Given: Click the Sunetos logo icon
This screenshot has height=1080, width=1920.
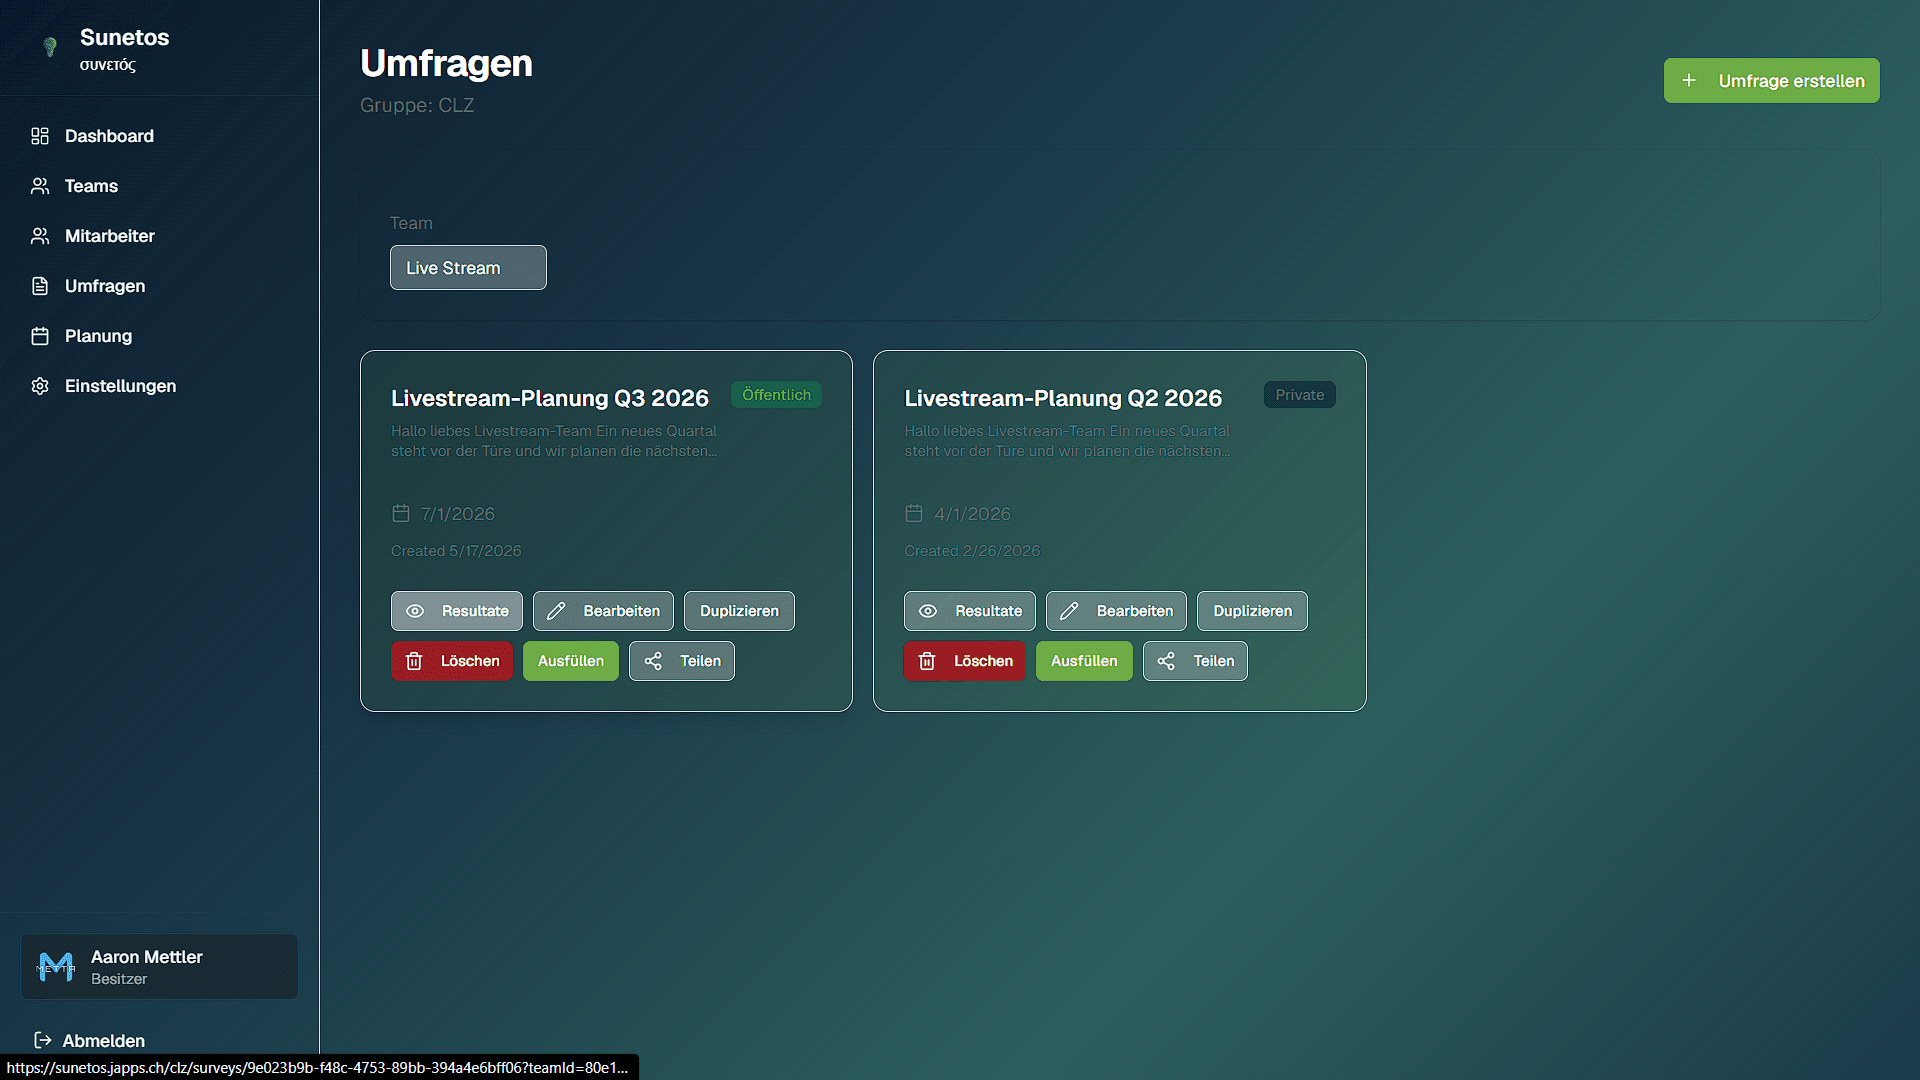Looking at the screenshot, I should pos(50,47).
